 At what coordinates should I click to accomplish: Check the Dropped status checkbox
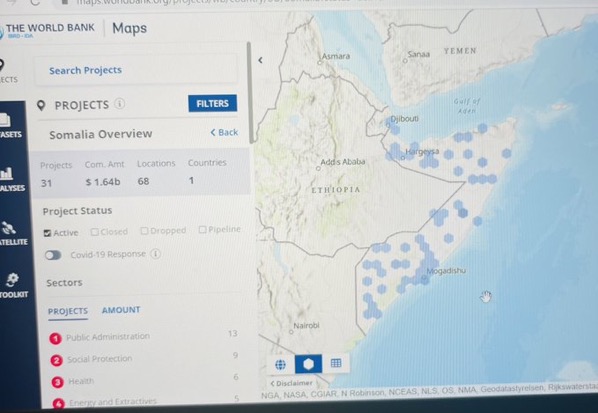(x=144, y=231)
